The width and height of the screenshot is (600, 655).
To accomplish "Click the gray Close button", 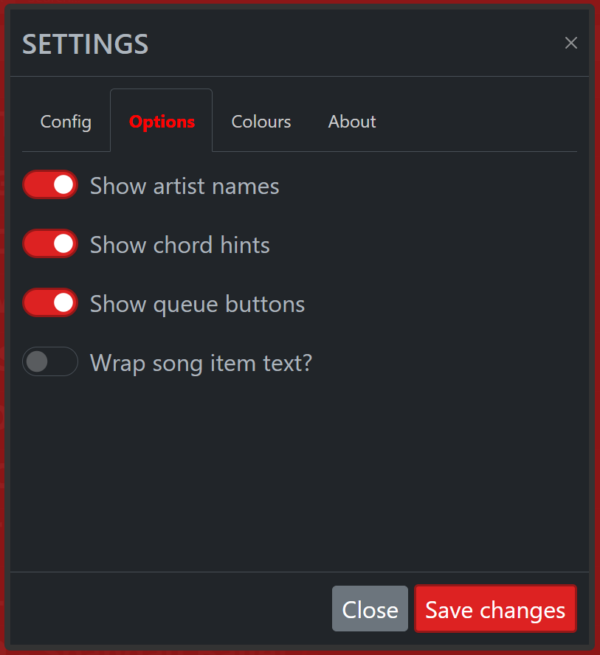I will pos(370,609).
